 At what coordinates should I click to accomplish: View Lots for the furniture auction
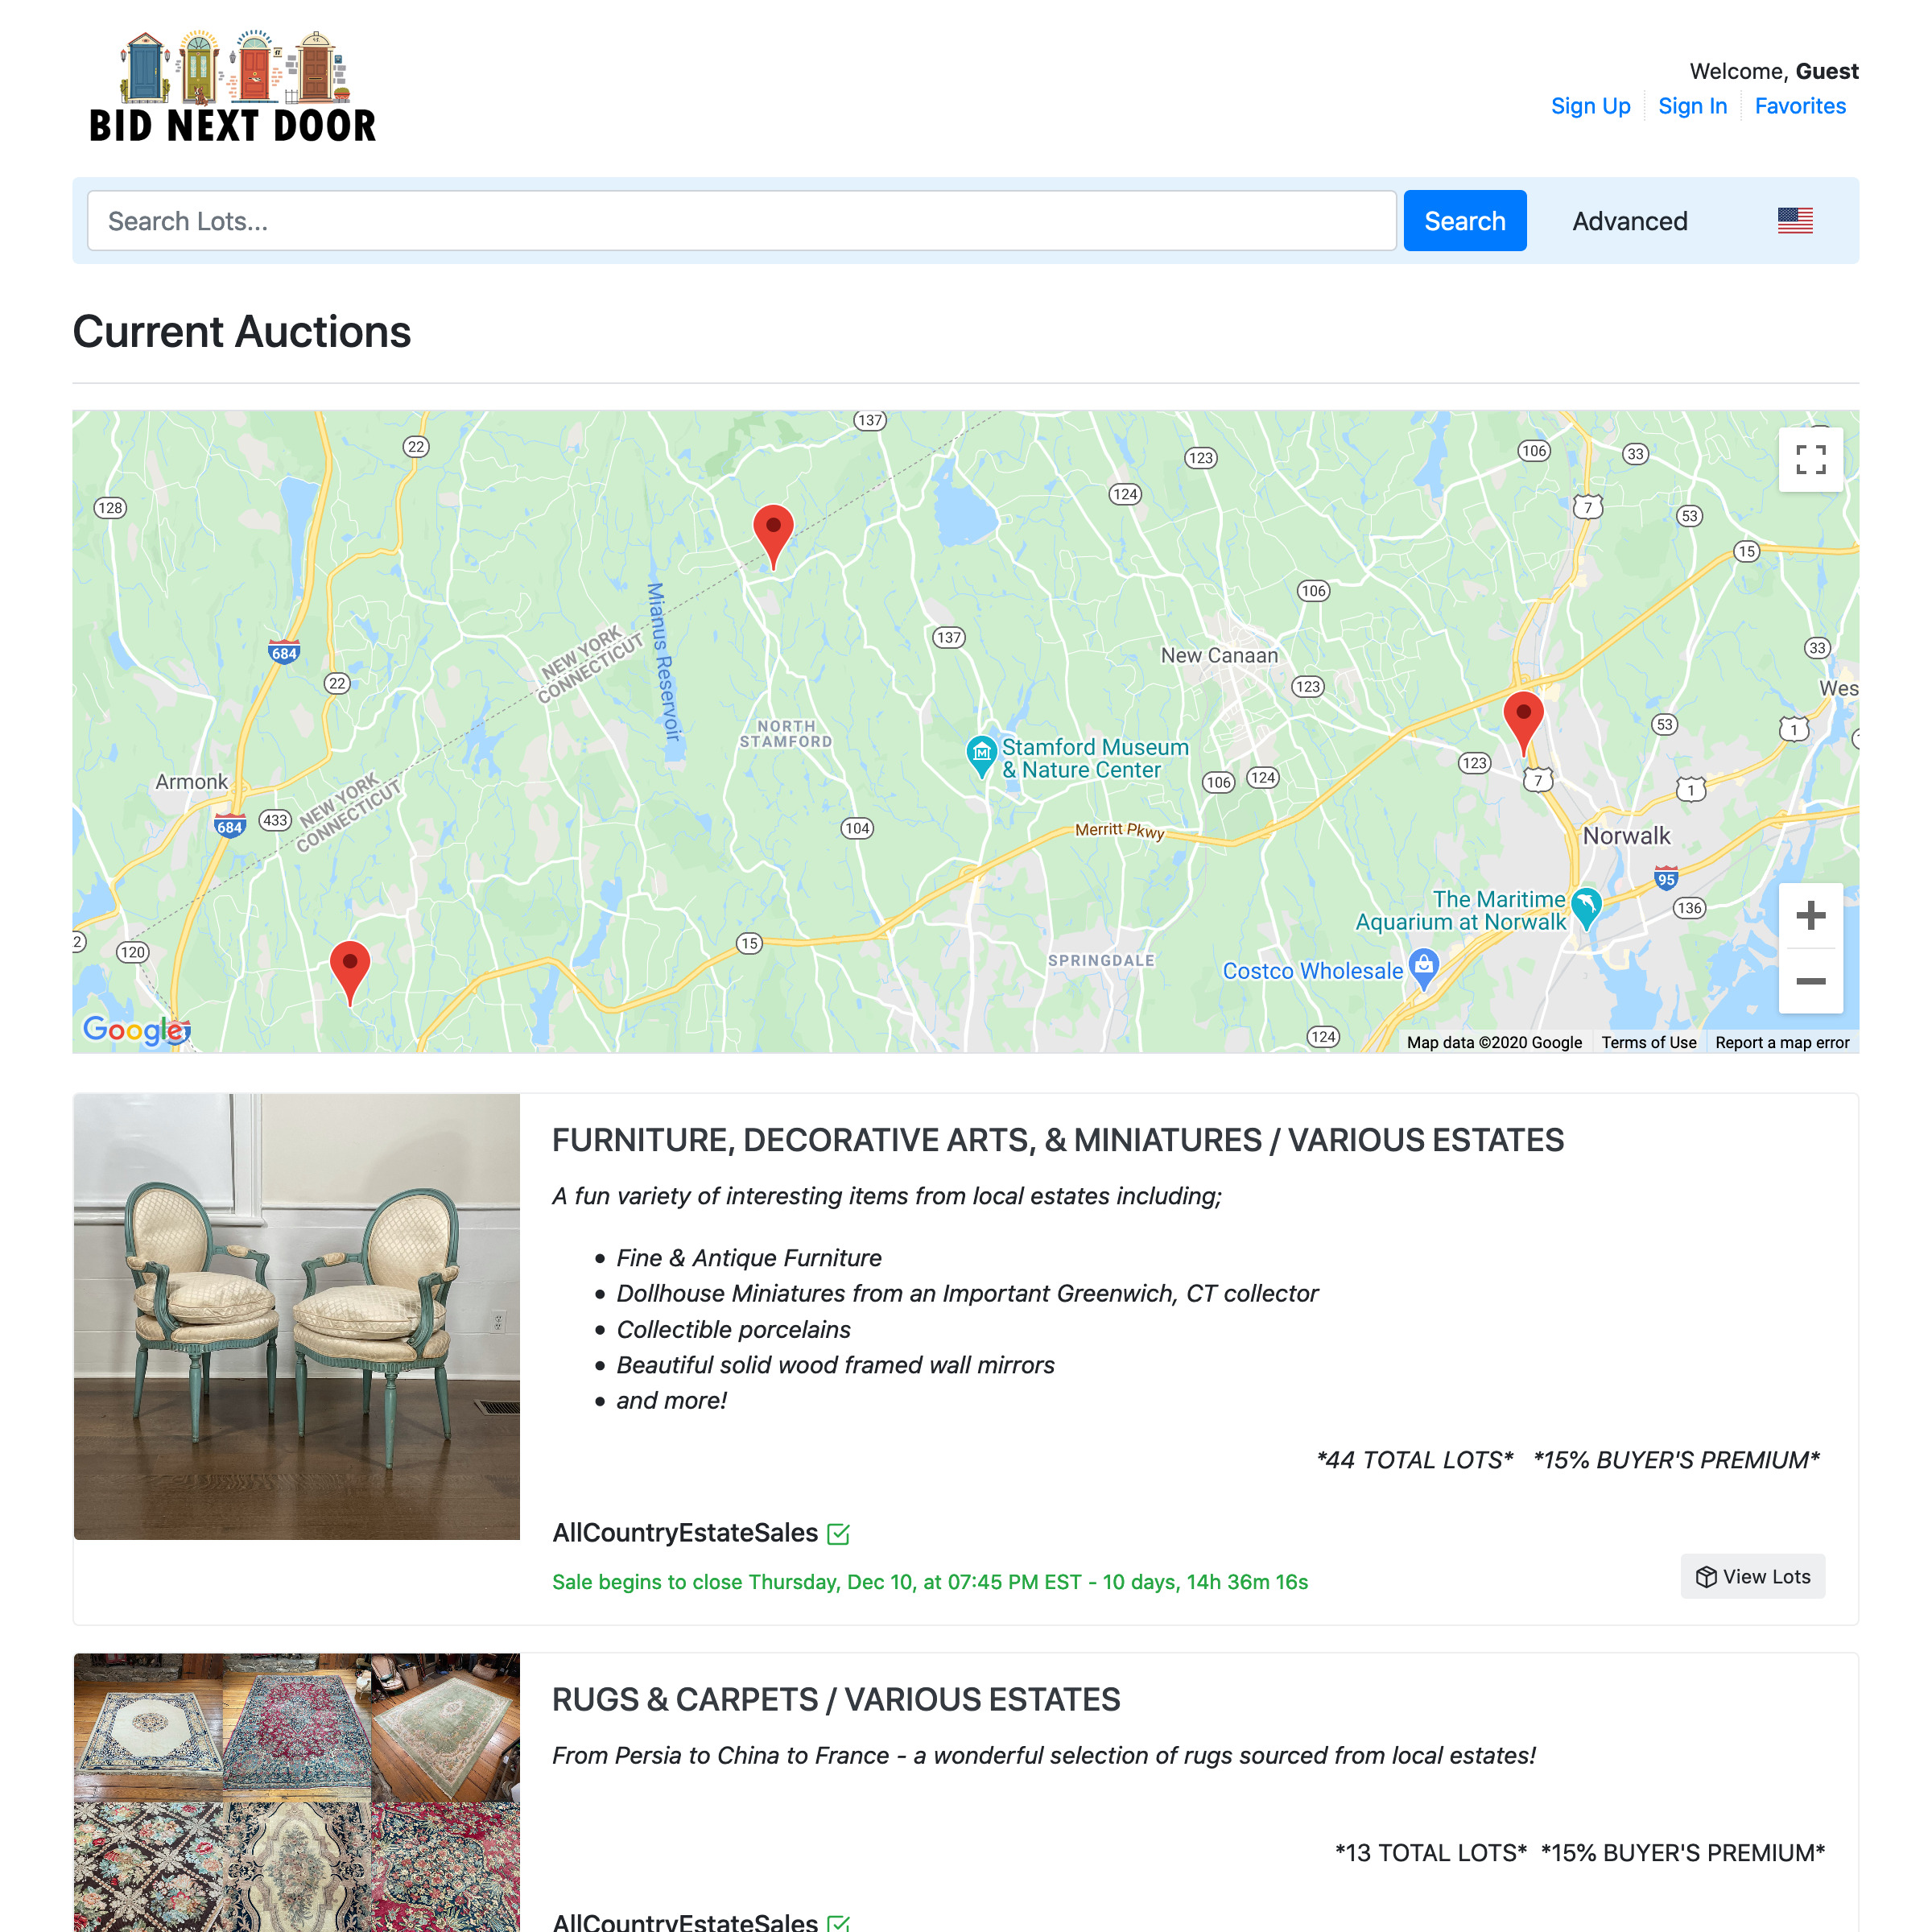[1752, 1576]
